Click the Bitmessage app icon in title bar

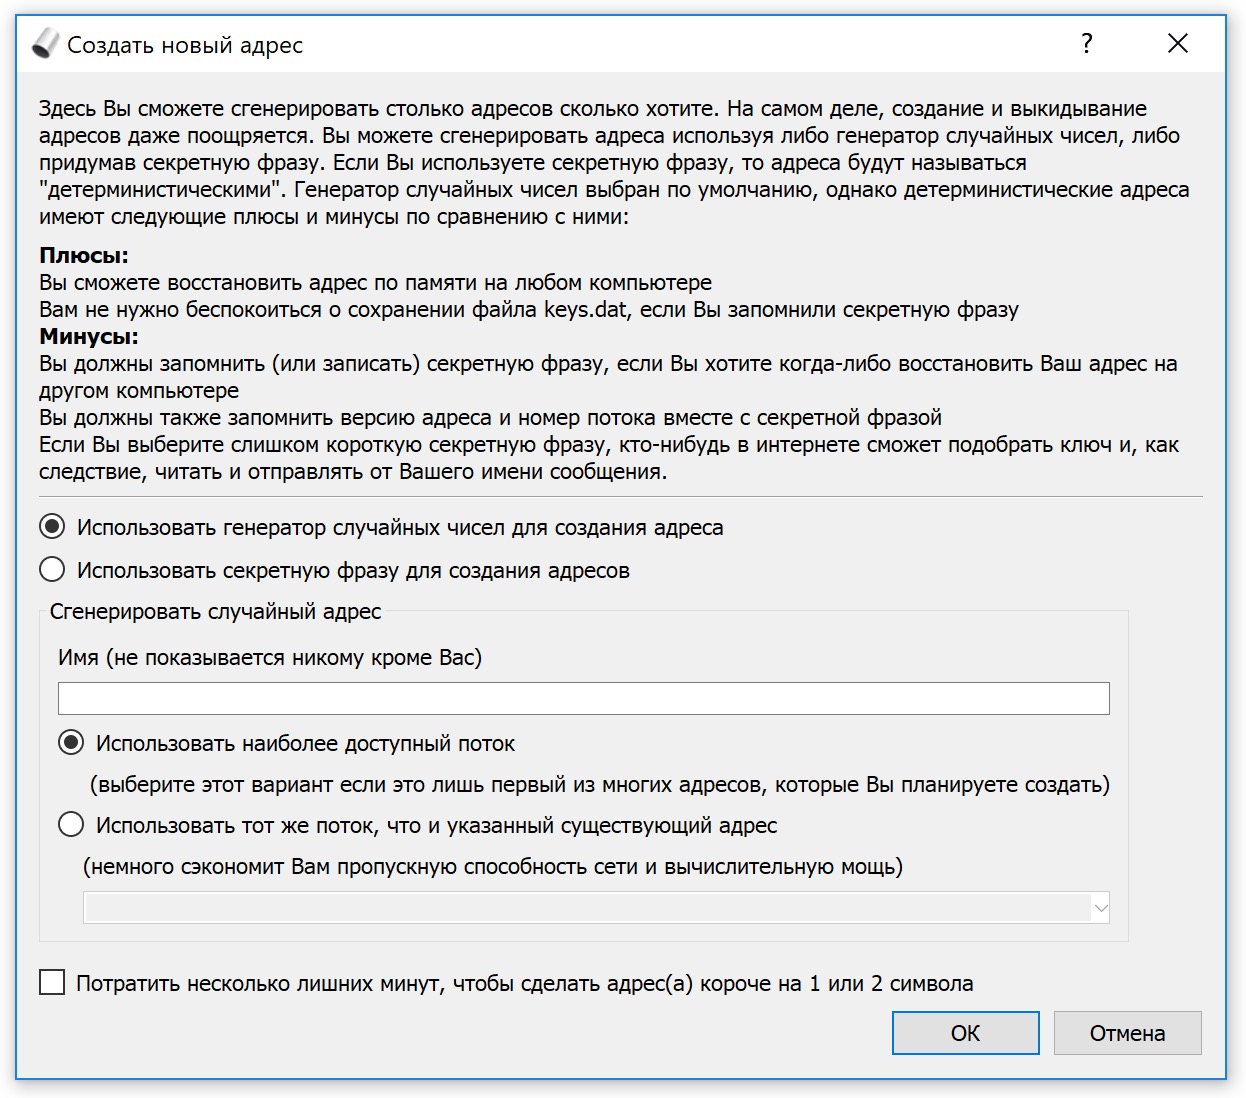tap(46, 44)
